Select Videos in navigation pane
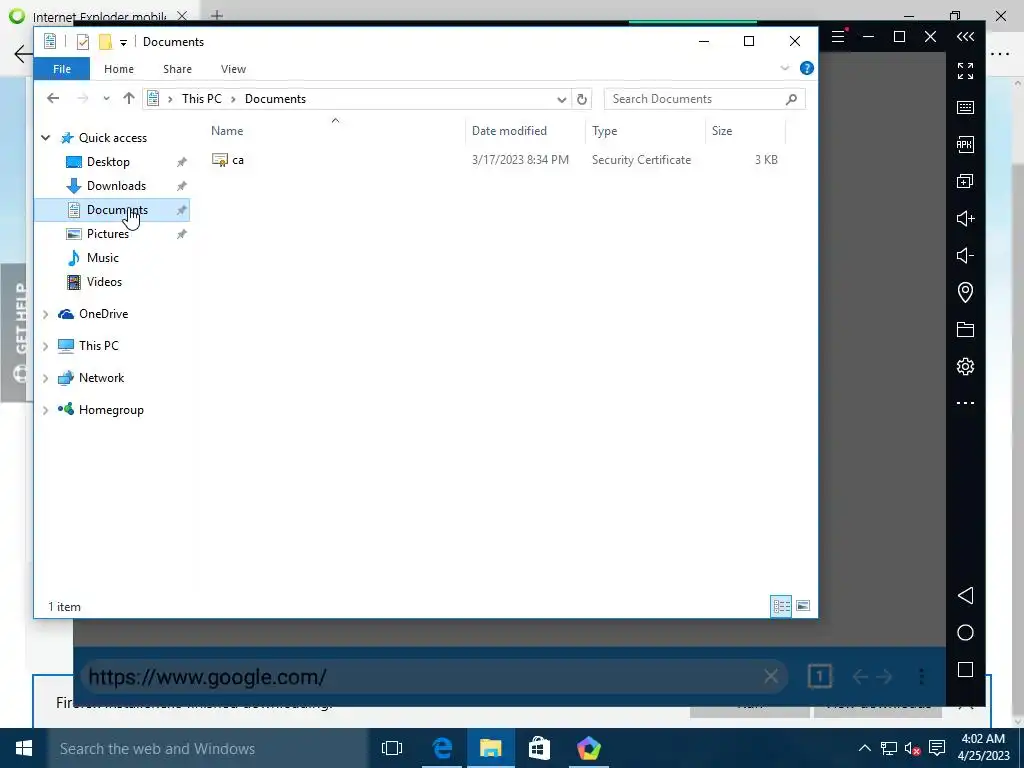The width and height of the screenshot is (1024, 768). click(x=104, y=282)
